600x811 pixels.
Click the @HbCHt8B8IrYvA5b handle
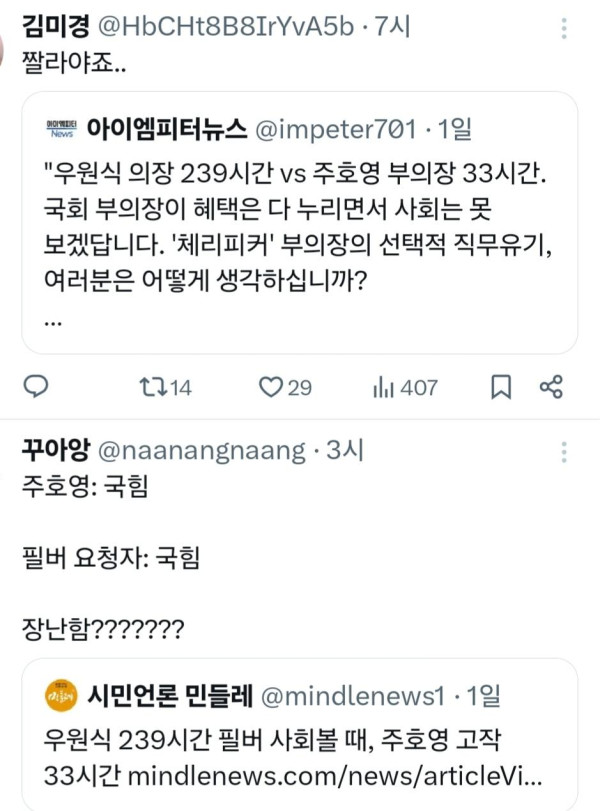[x=224, y=27]
